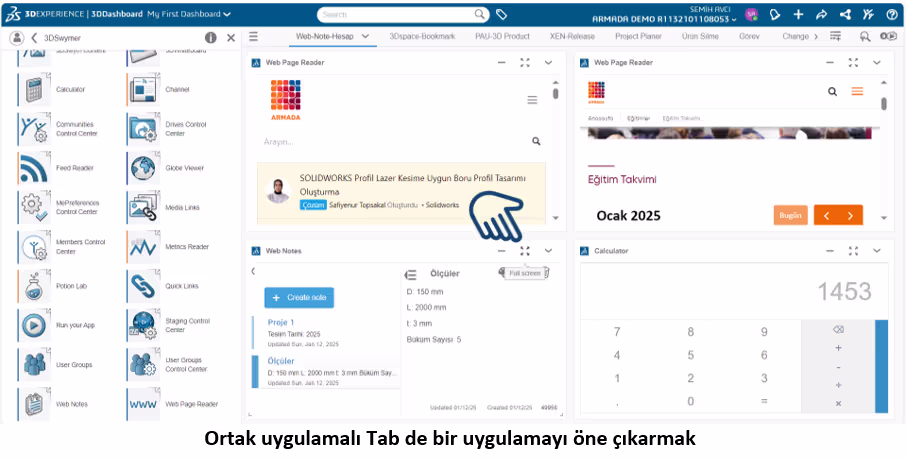Viewport: 906px width, 458px height.
Task: Open the Web Notes widget chevron menu
Action: tap(548, 251)
